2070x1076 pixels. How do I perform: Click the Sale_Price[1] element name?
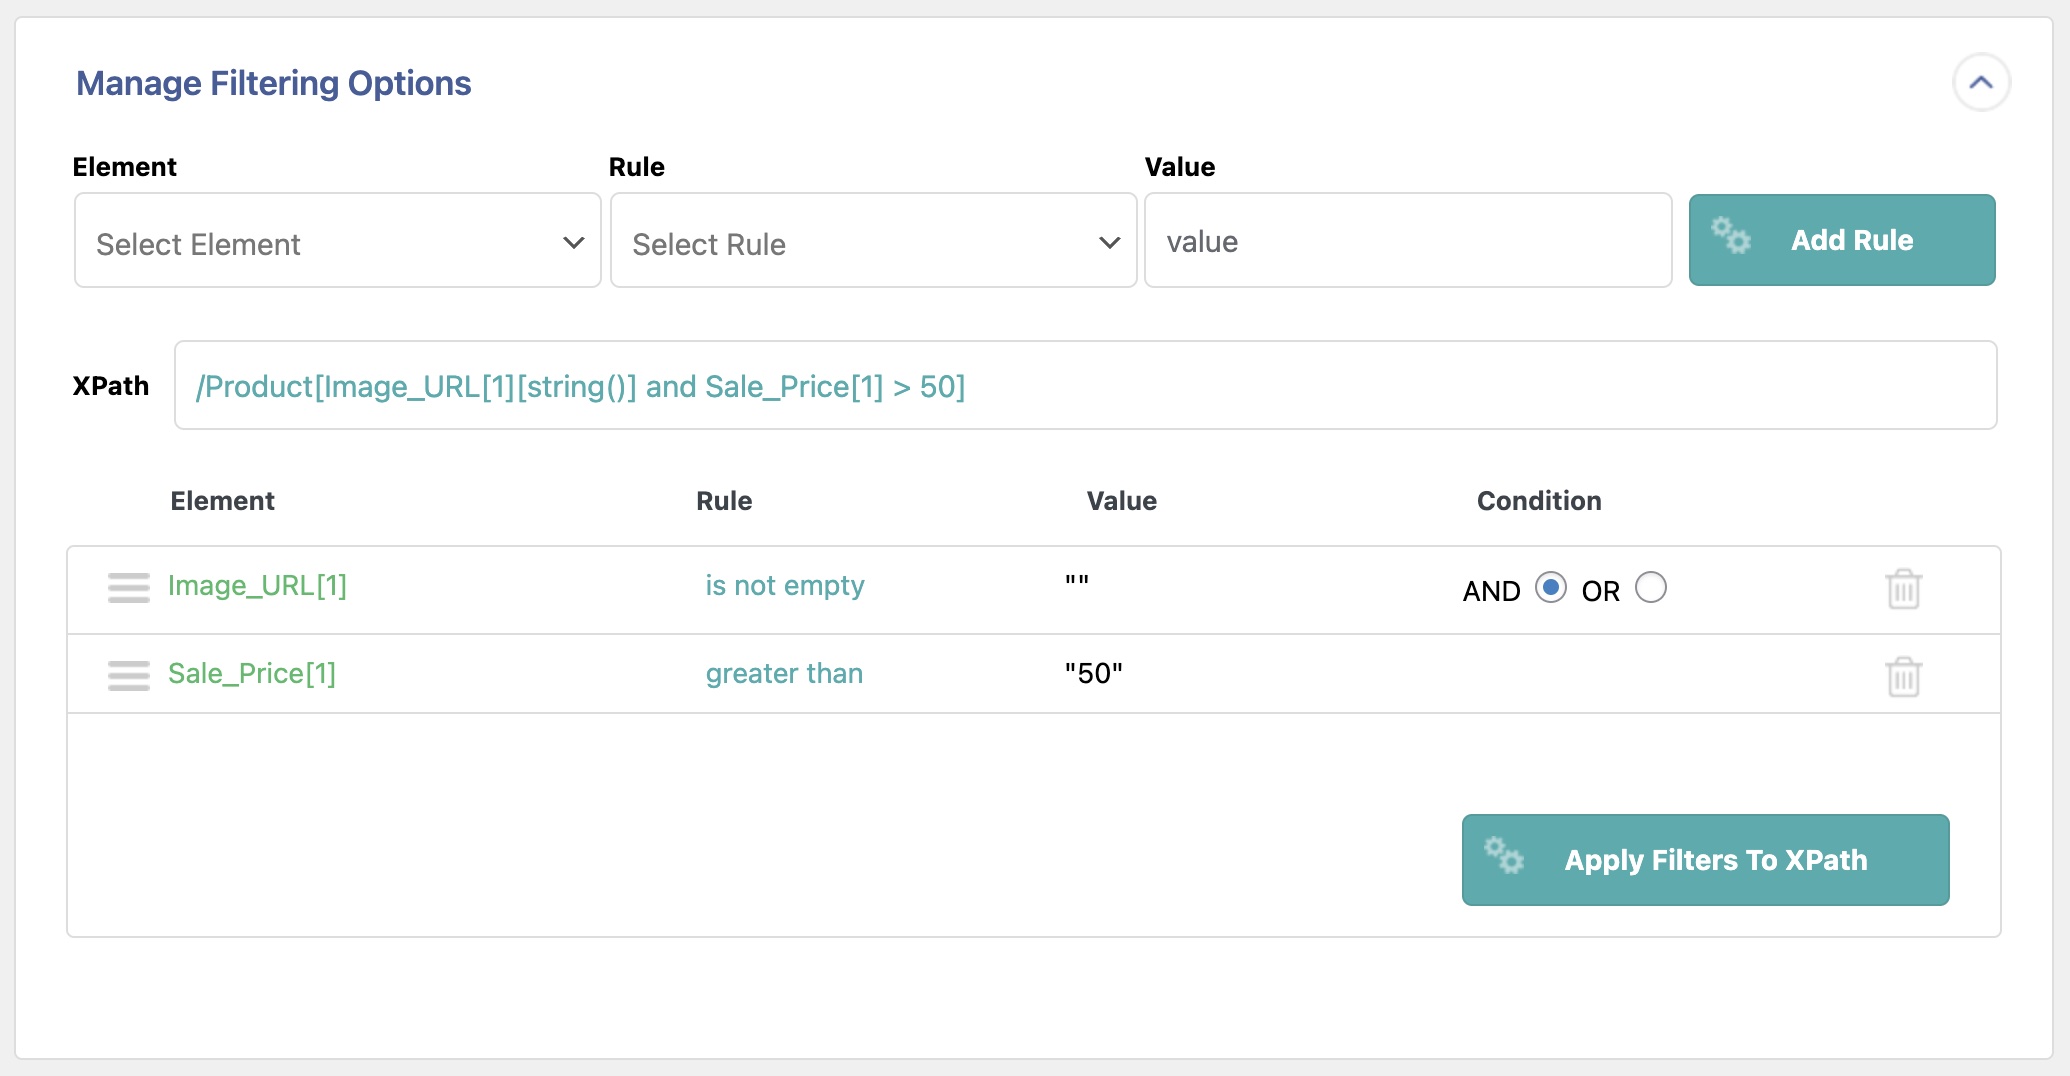tap(252, 674)
